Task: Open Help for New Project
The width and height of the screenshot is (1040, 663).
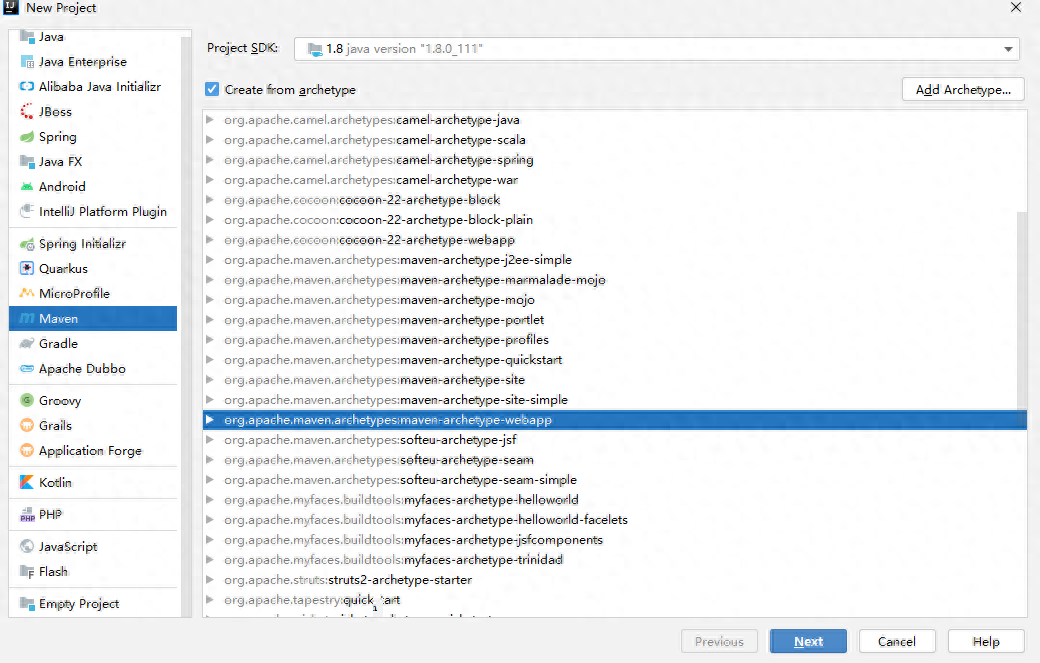Action: [x=986, y=641]
